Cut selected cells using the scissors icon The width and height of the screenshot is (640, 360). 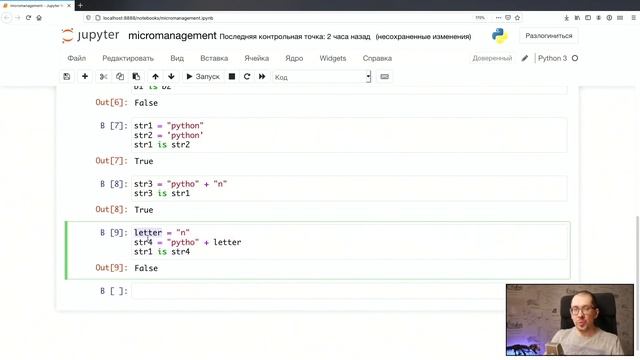coord(104,77)
